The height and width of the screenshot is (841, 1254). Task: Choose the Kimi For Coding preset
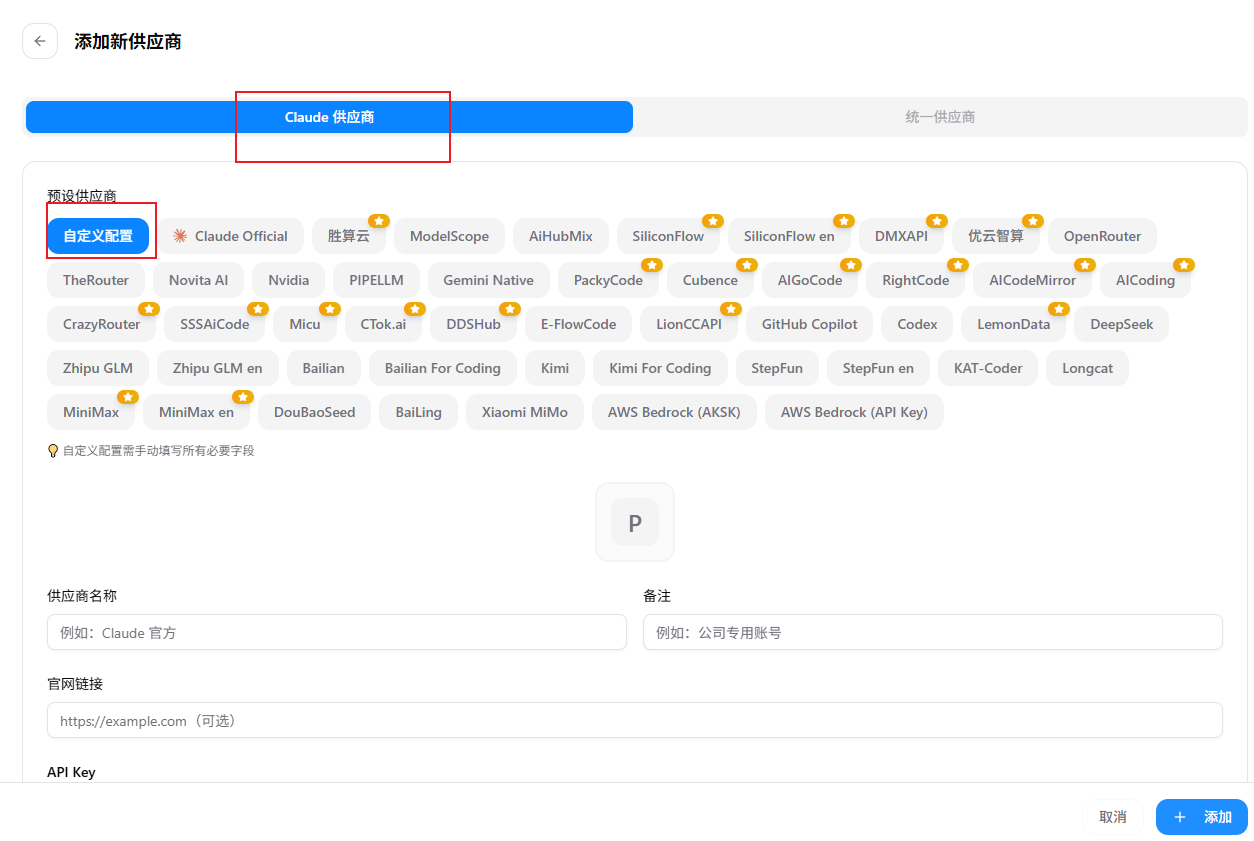click(660, 368)
